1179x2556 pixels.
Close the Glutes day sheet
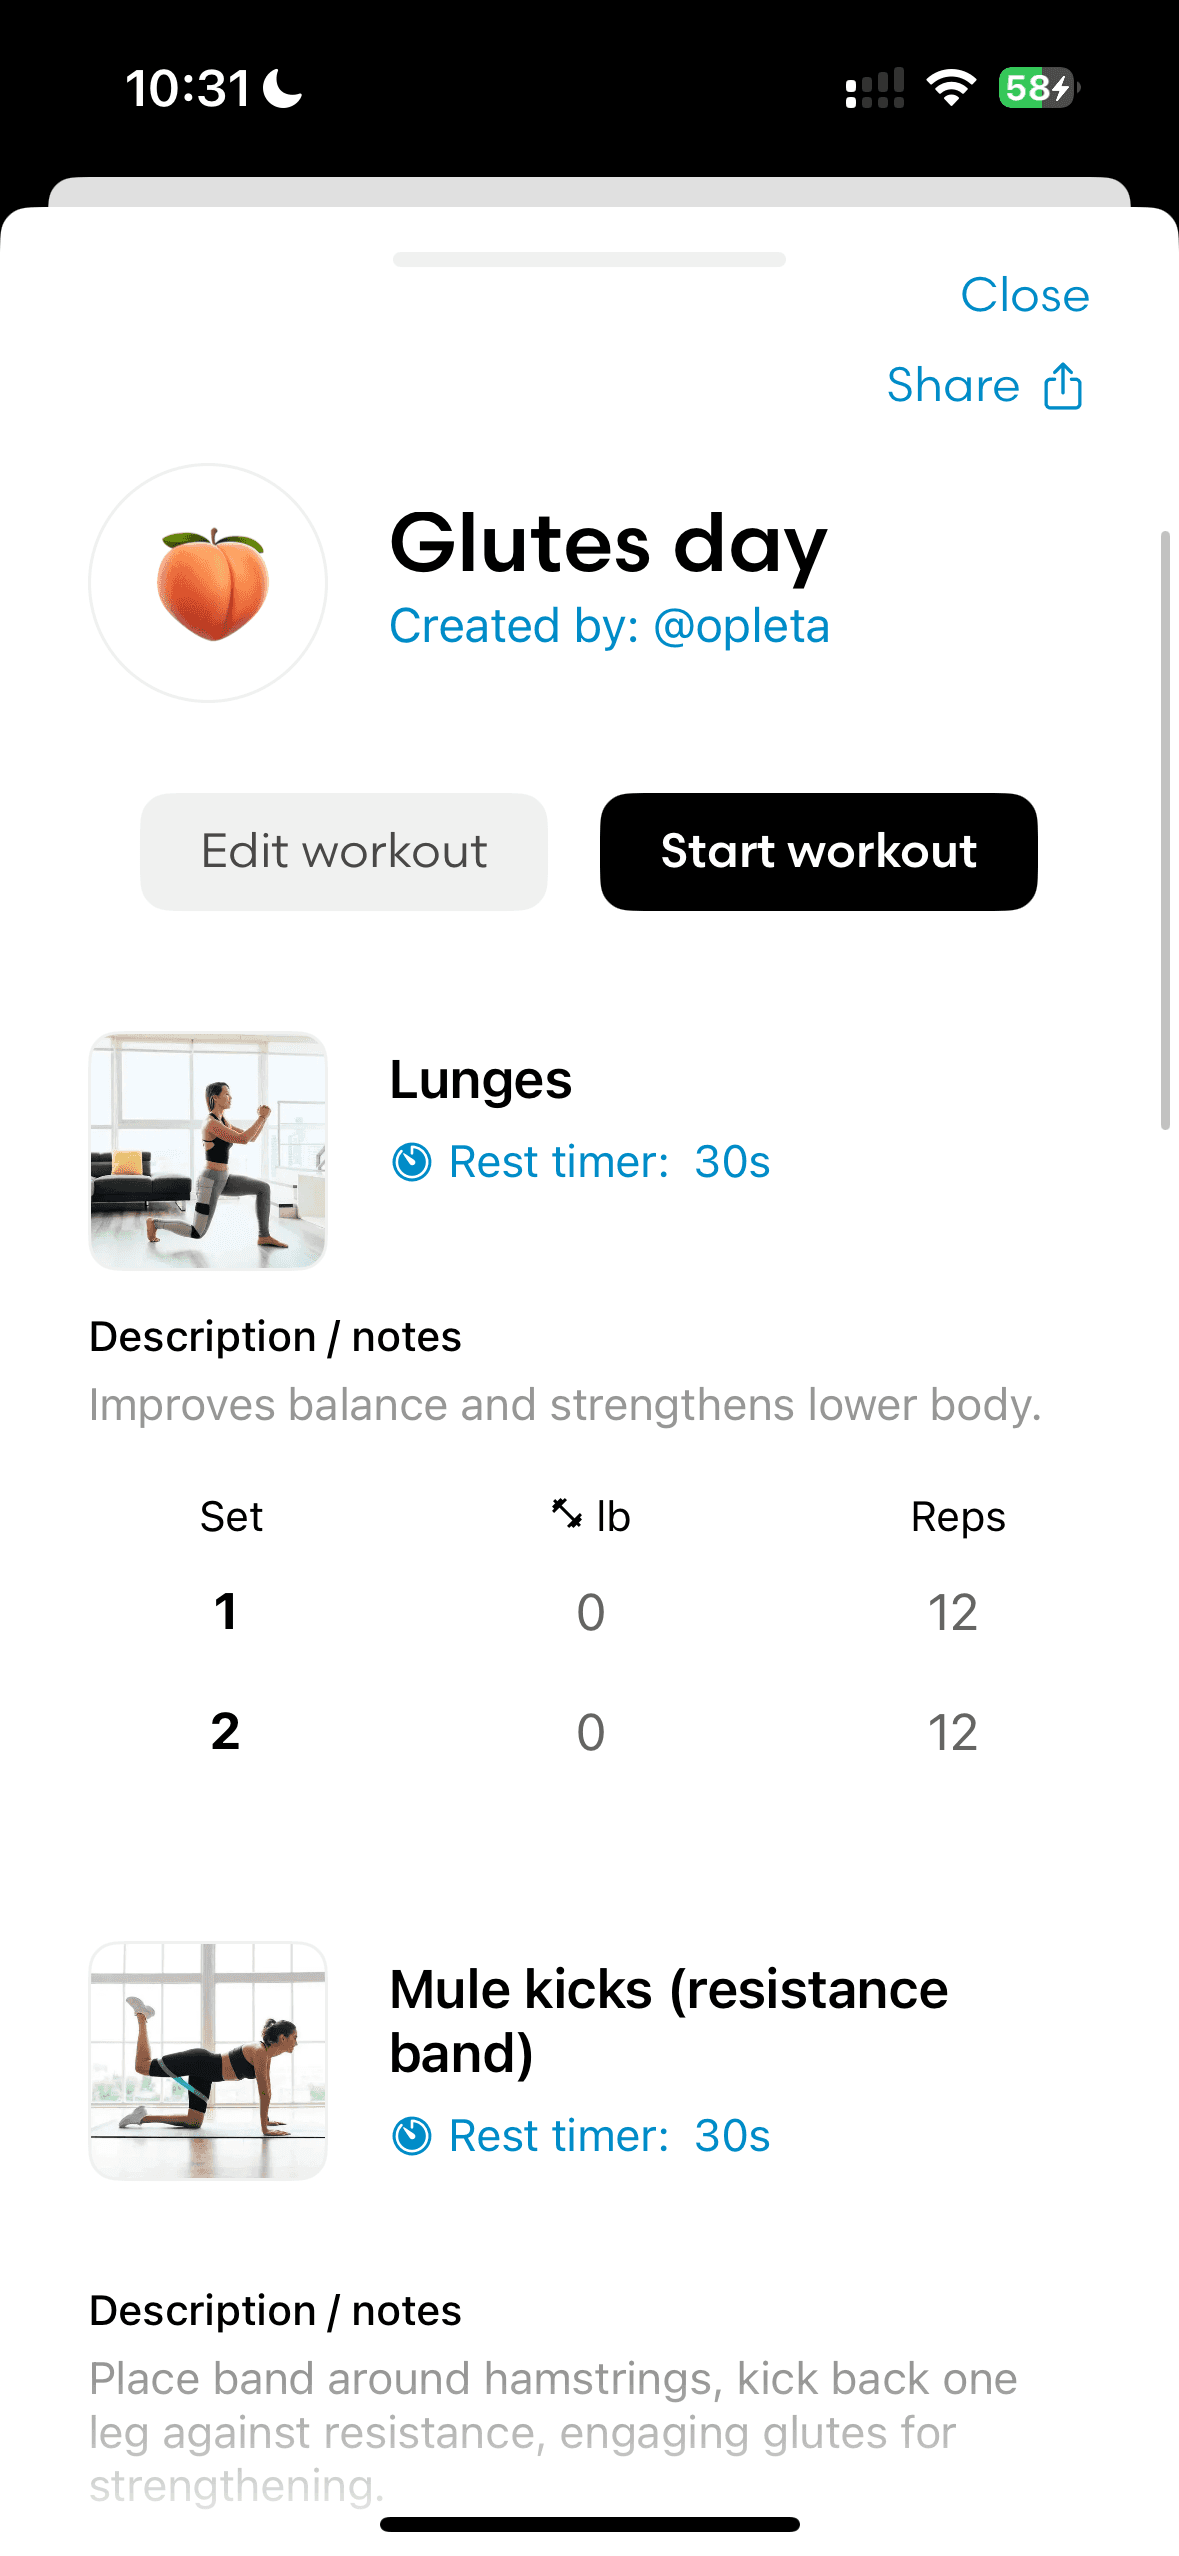(x=1024, y=295)
